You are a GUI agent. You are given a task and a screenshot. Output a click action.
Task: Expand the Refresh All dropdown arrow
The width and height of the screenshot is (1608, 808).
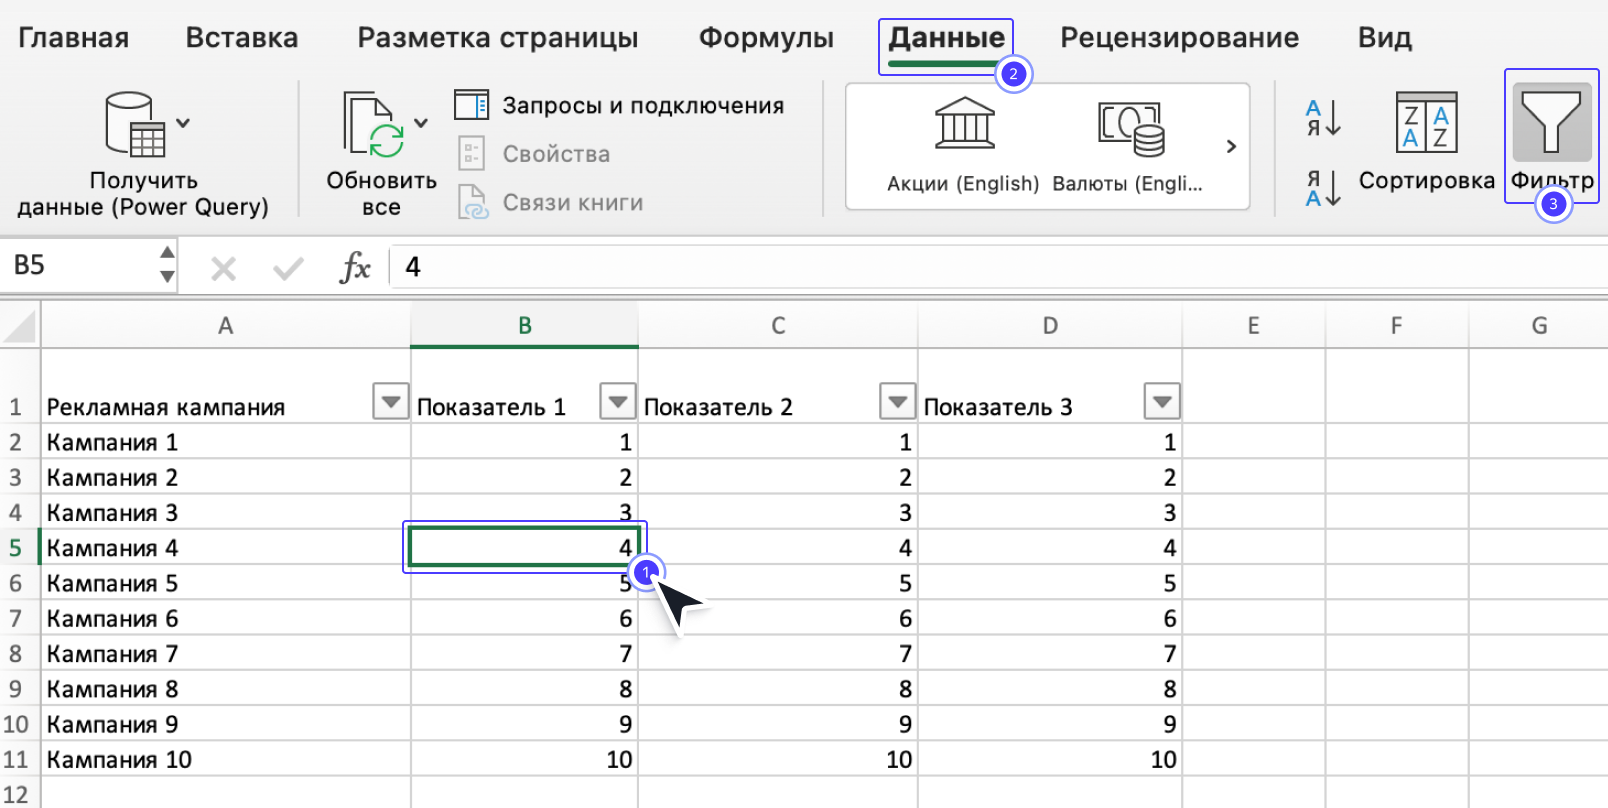[x=421, y=123]
